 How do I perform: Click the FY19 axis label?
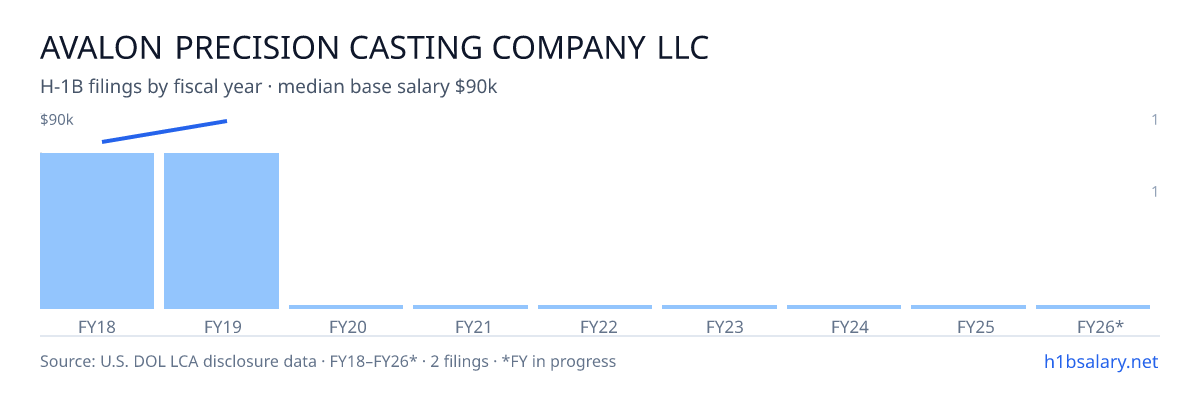click(221, 326)
